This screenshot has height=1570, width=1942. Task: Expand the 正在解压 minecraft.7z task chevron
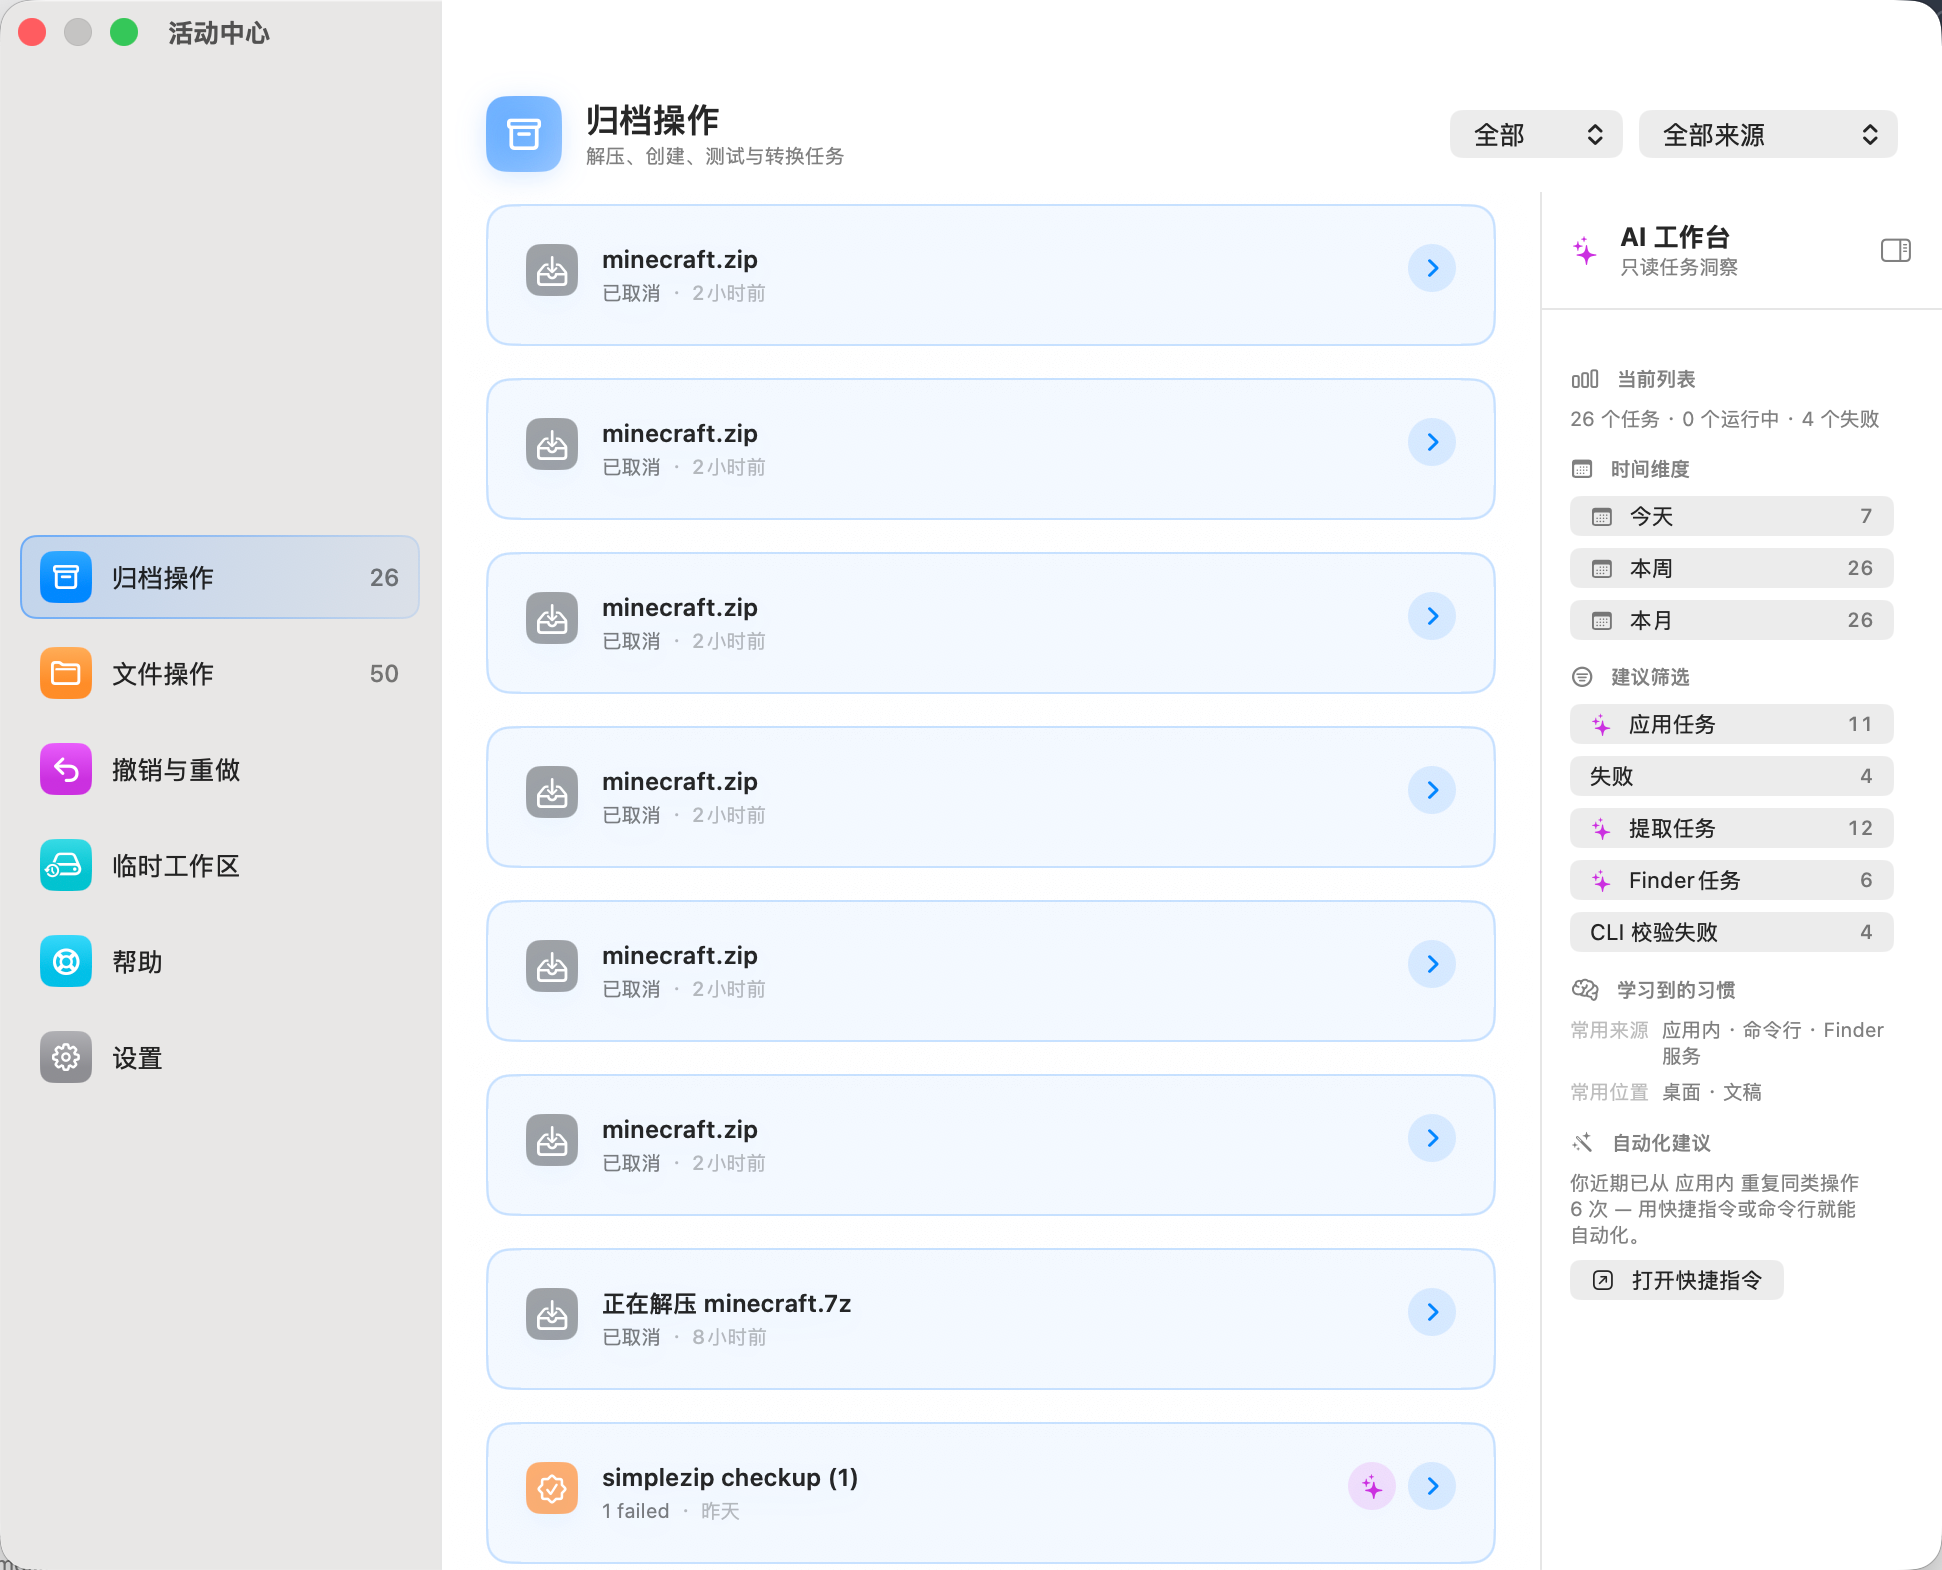[x=1432, y=1312]
